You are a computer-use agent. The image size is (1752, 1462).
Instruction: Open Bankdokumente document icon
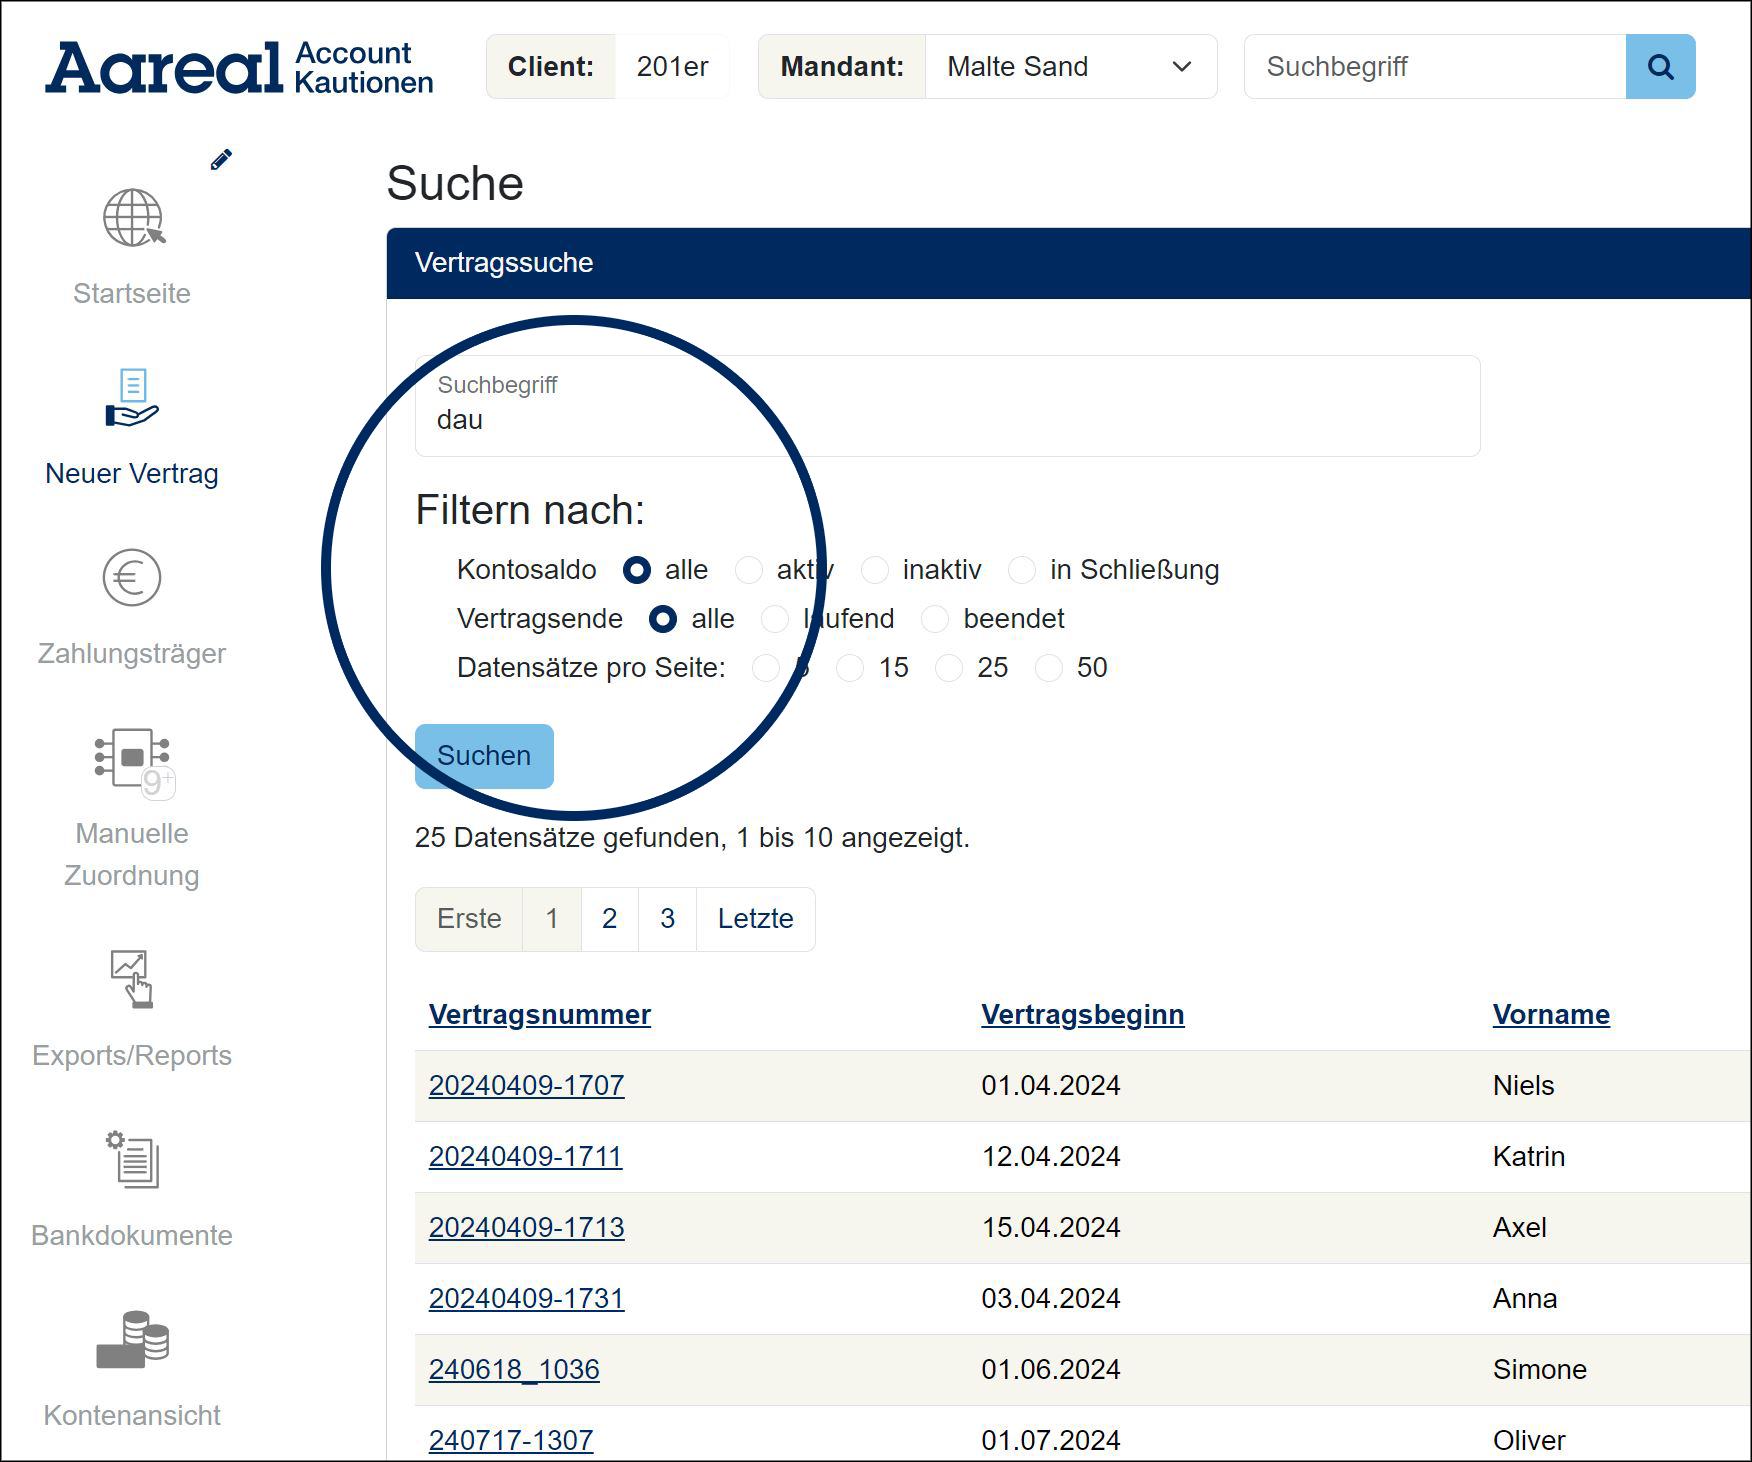132,1159
